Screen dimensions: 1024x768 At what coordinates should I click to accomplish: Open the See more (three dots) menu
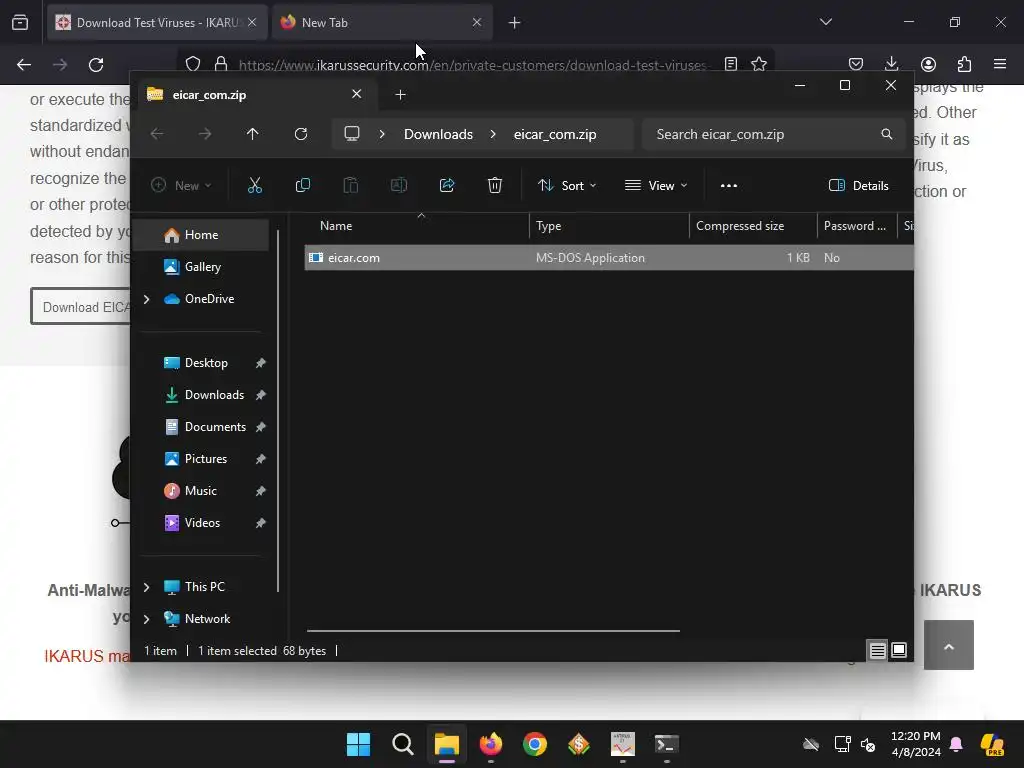pos(729,185)
